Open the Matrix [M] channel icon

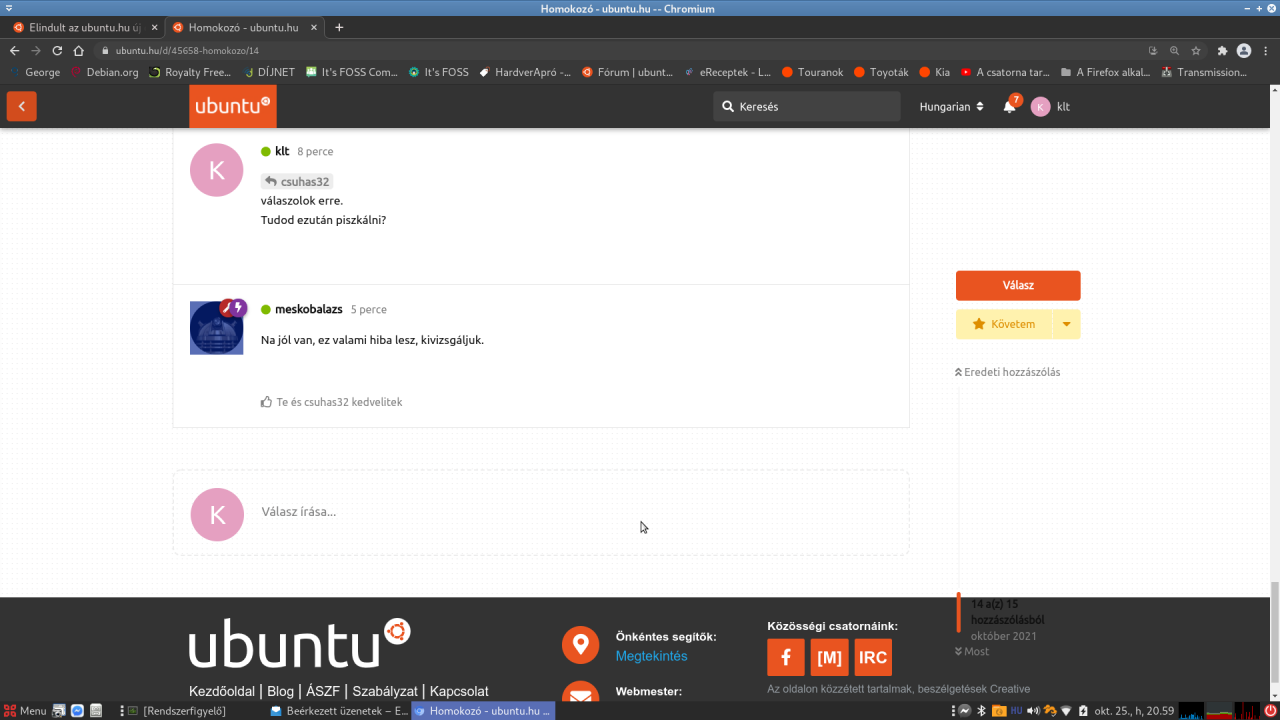coord(829,658)
